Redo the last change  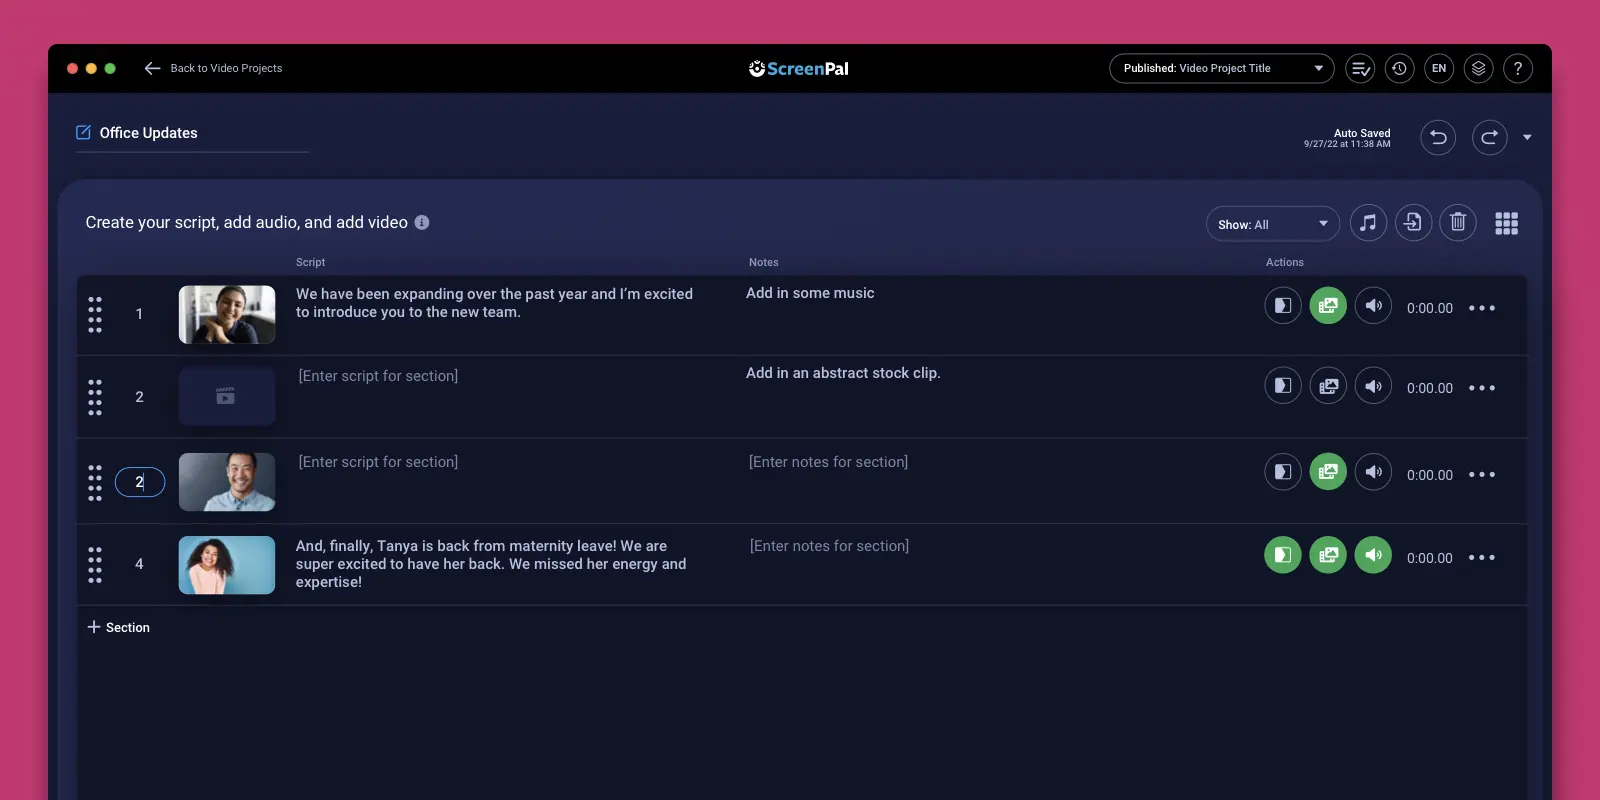(x=1489, y=137)
